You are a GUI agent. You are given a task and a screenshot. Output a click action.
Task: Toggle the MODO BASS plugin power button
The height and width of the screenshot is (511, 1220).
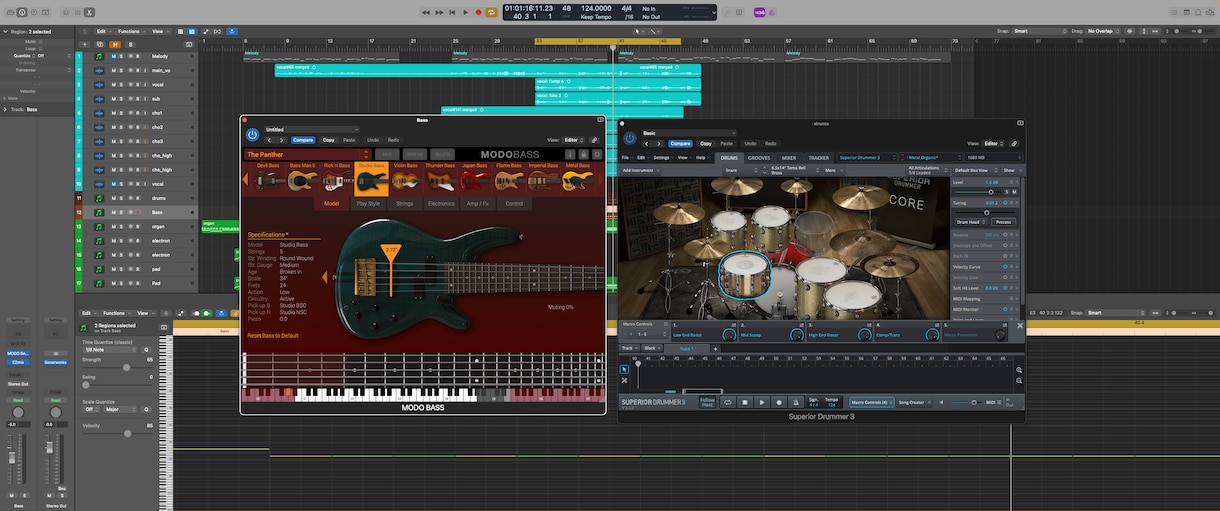pos(252,134)
